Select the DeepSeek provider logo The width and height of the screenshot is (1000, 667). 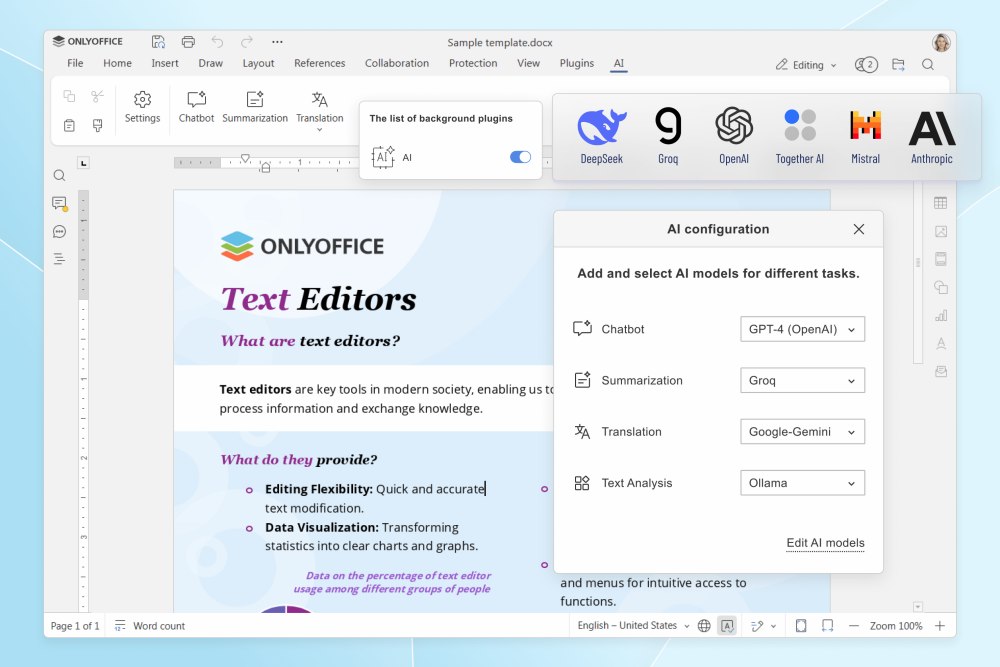coord(601,136)
